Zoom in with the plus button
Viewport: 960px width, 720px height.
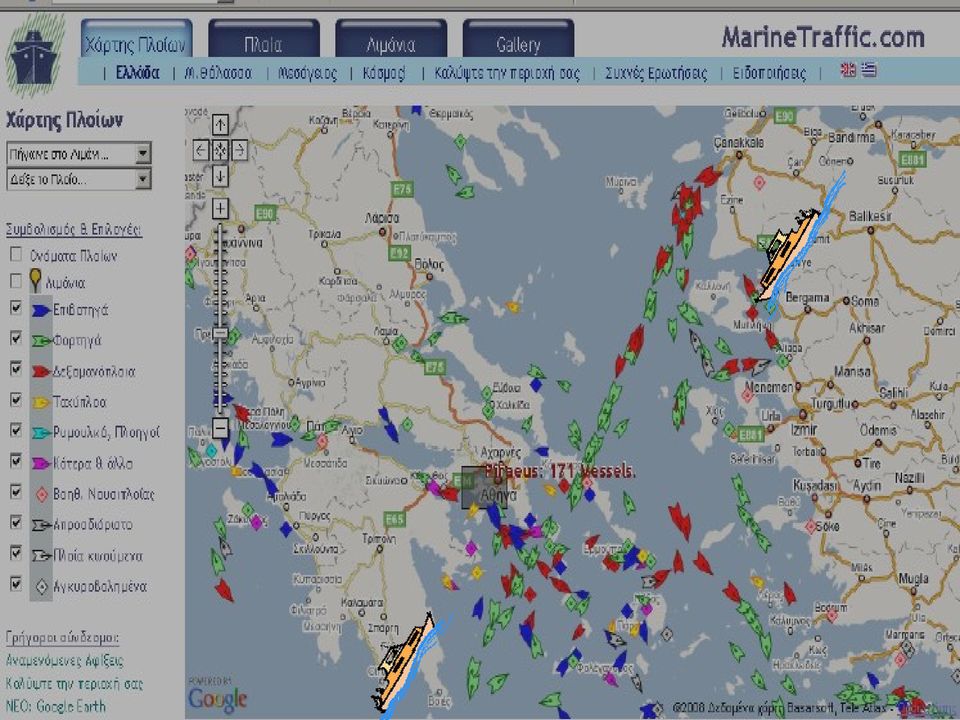click(220, 208)
